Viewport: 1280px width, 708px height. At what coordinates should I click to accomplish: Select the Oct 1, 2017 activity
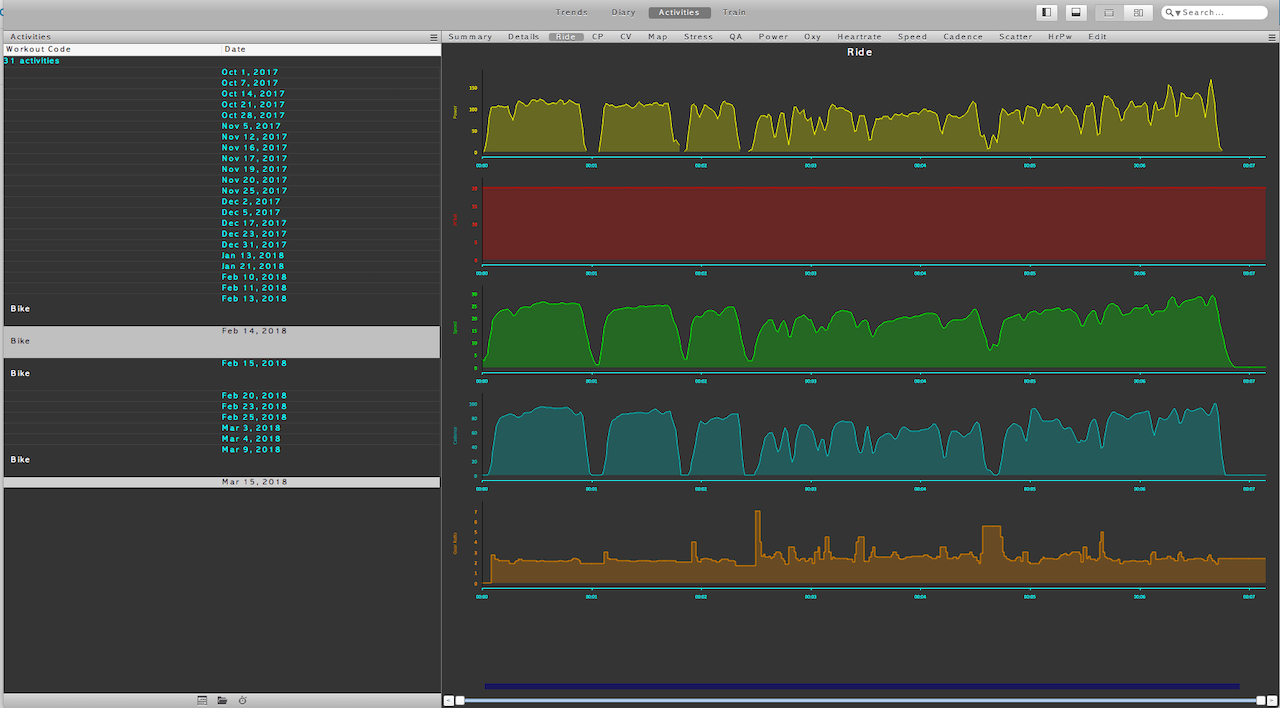pyautogui.click(x=250, y=72)
